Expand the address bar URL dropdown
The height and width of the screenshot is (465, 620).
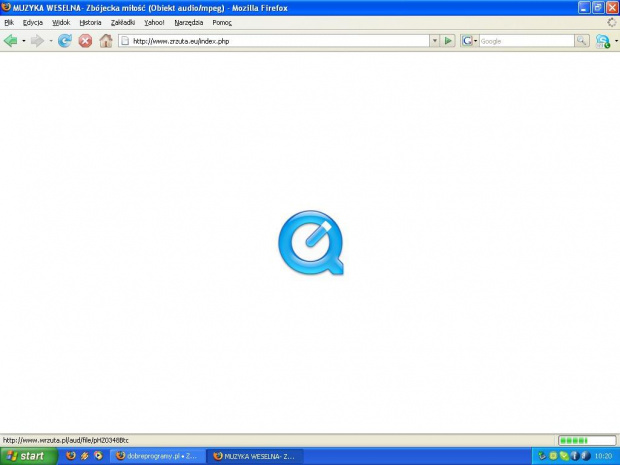[x=435, y=41]
